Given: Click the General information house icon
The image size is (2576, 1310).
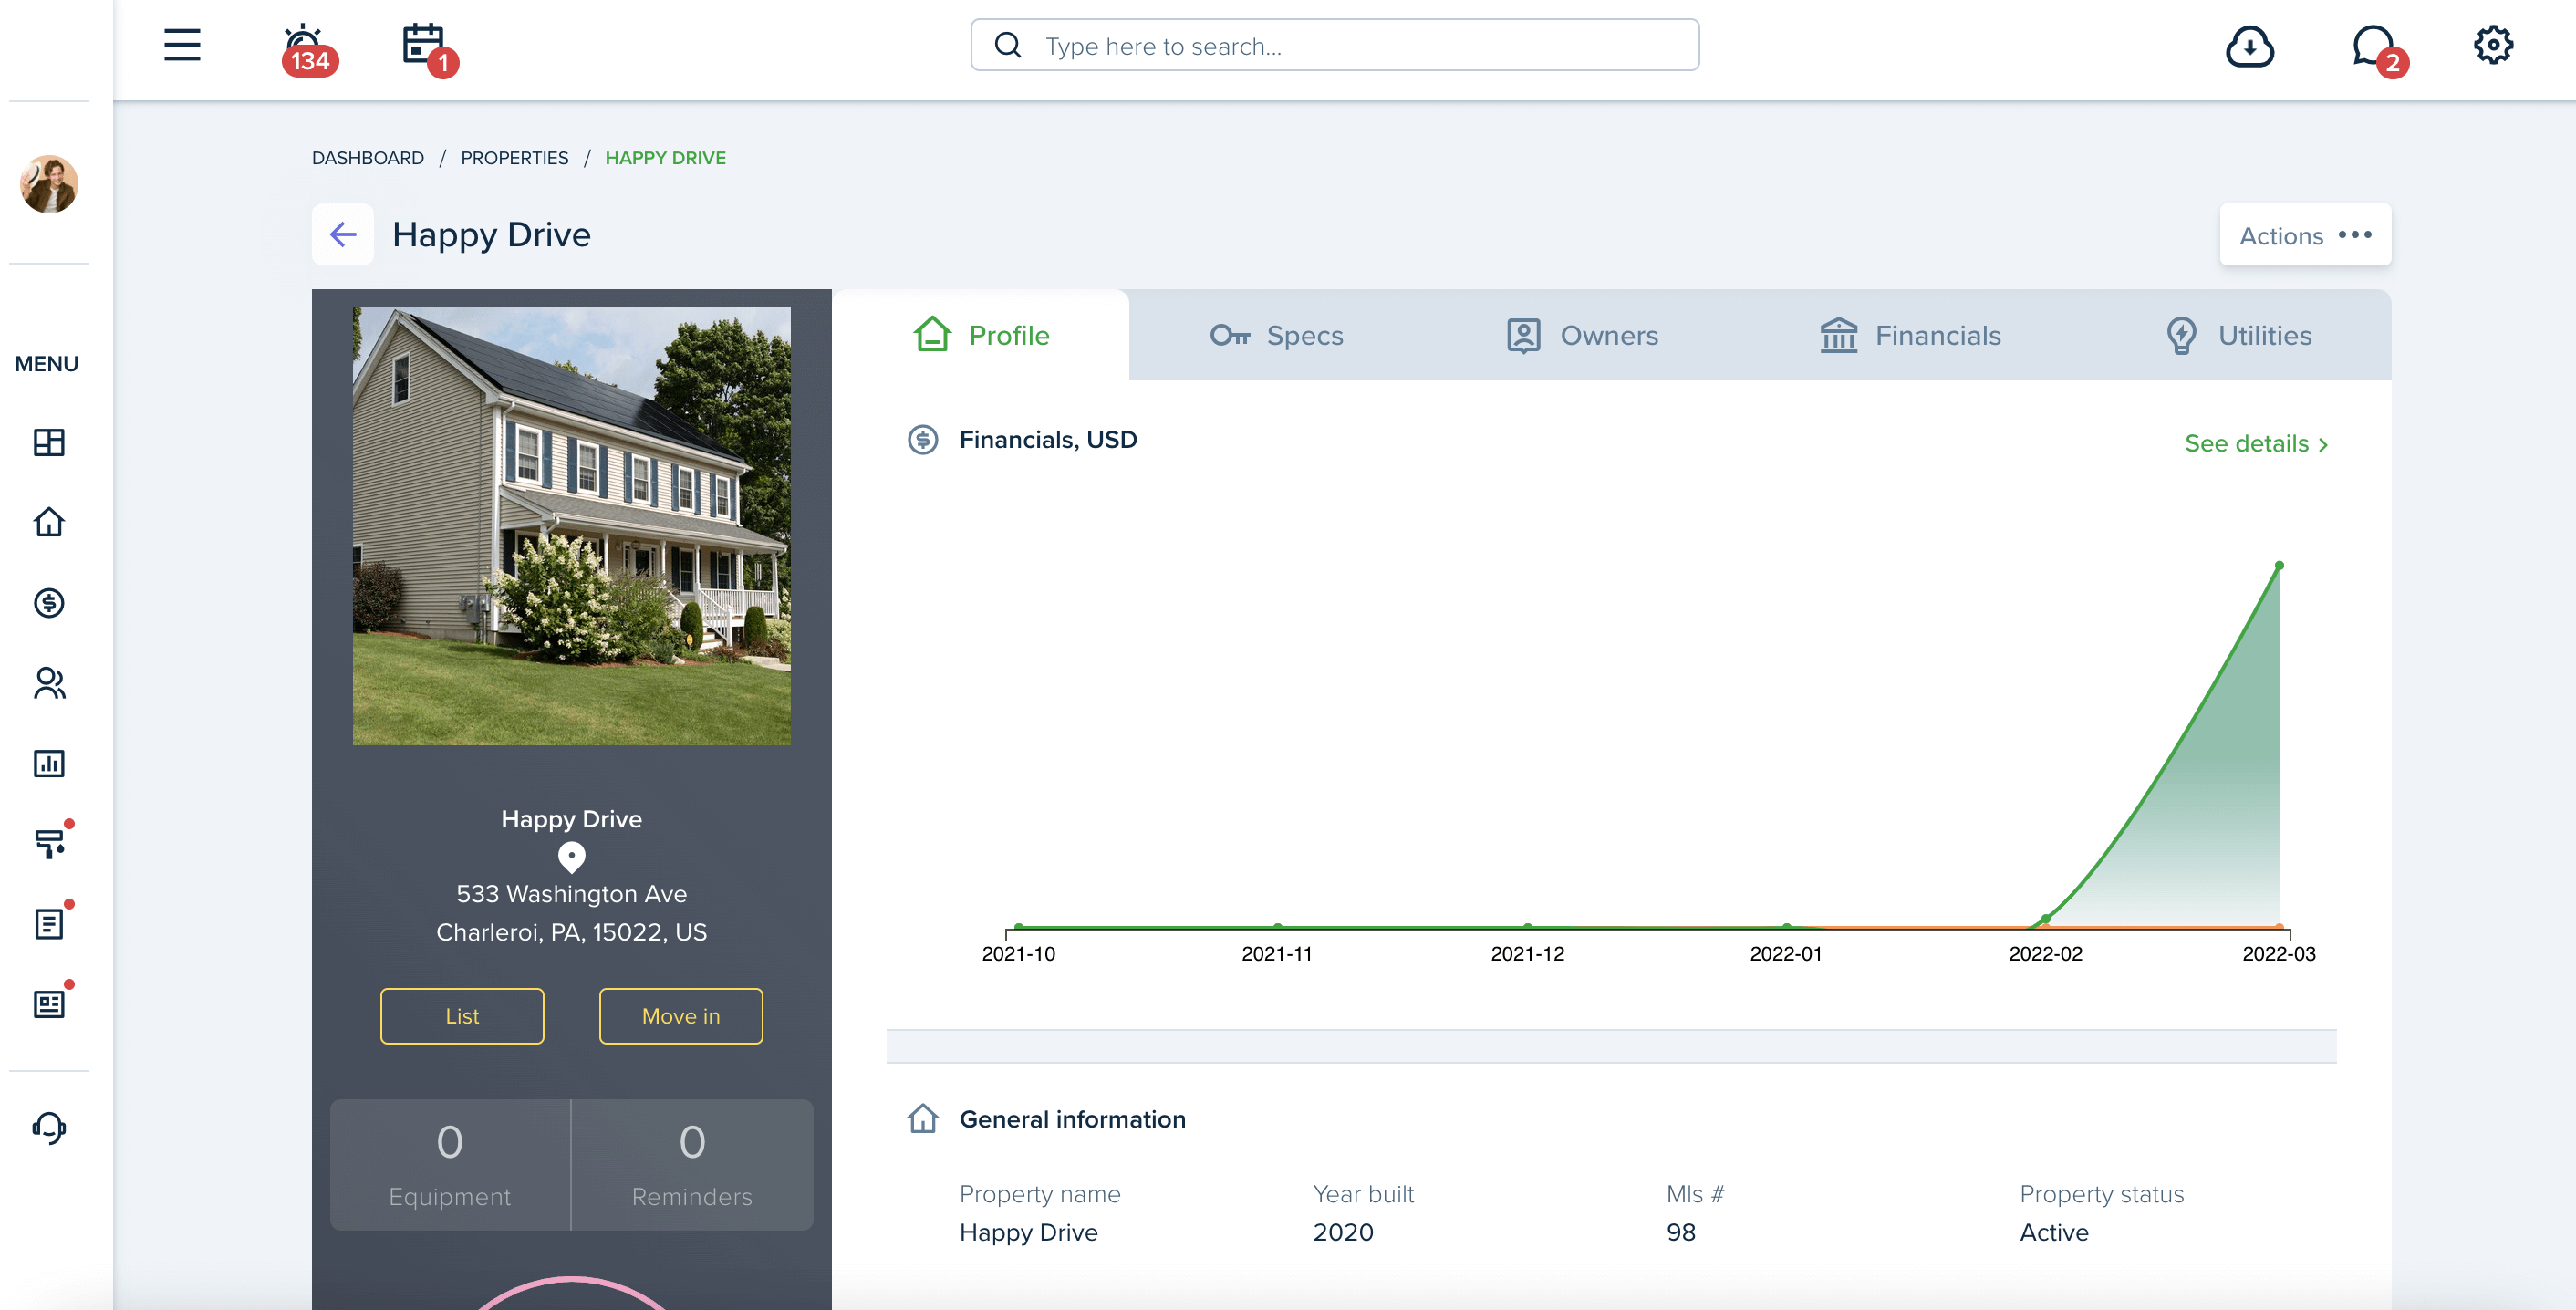Looking at the screenshot, I should (922, 1119).
